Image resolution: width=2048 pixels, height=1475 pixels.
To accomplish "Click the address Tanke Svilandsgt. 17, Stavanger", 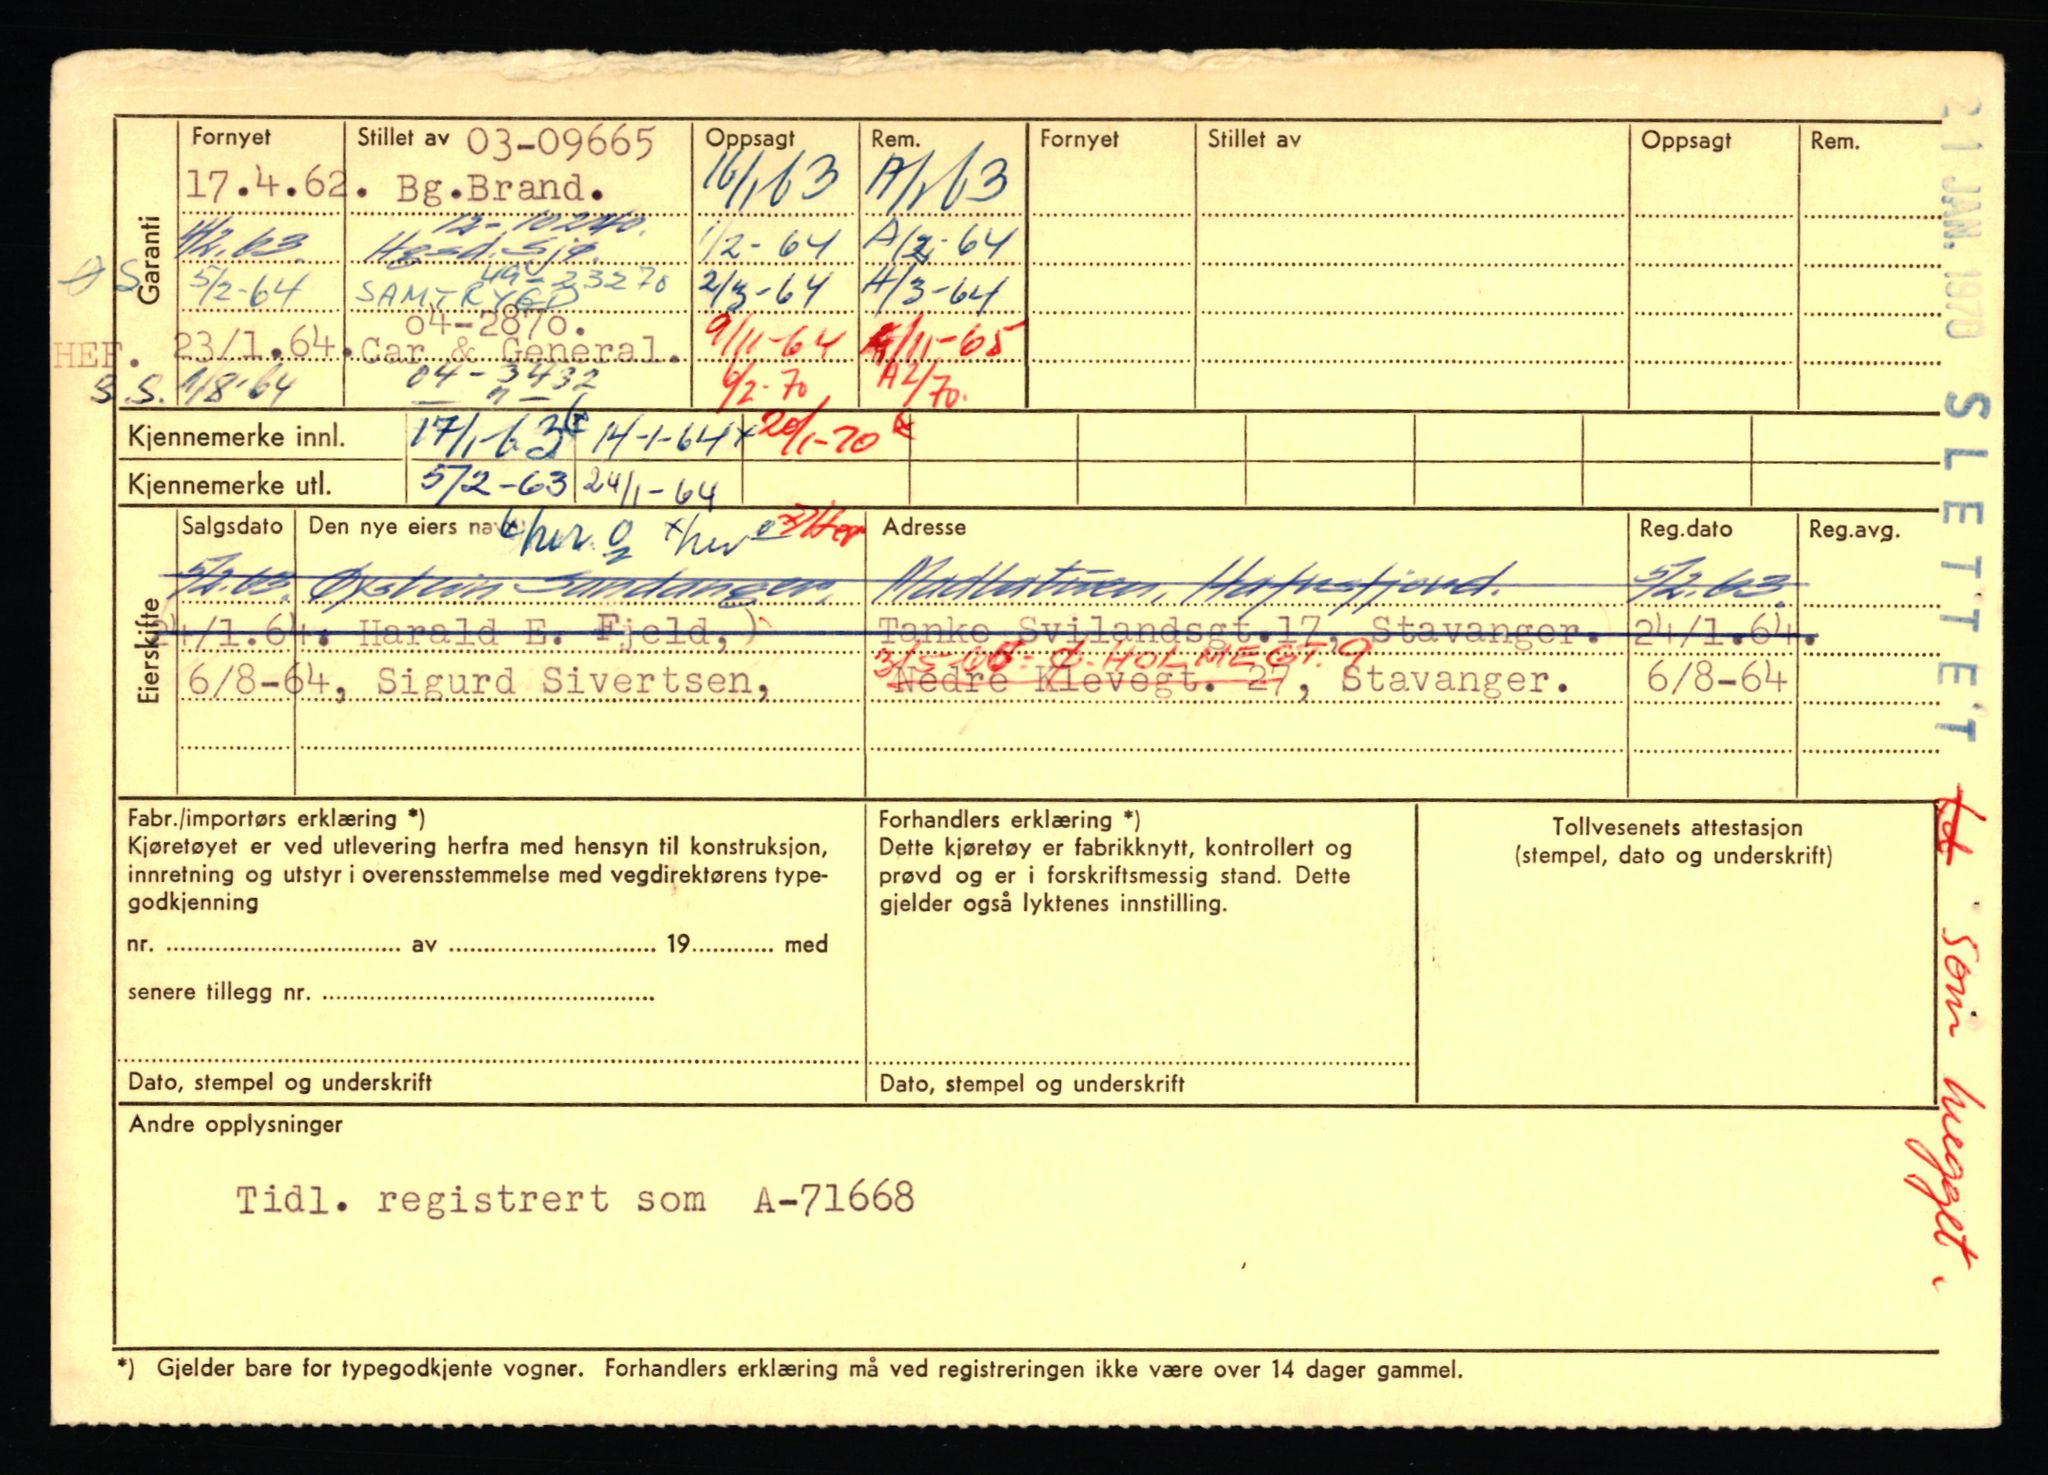I will tap(1241, 630).
